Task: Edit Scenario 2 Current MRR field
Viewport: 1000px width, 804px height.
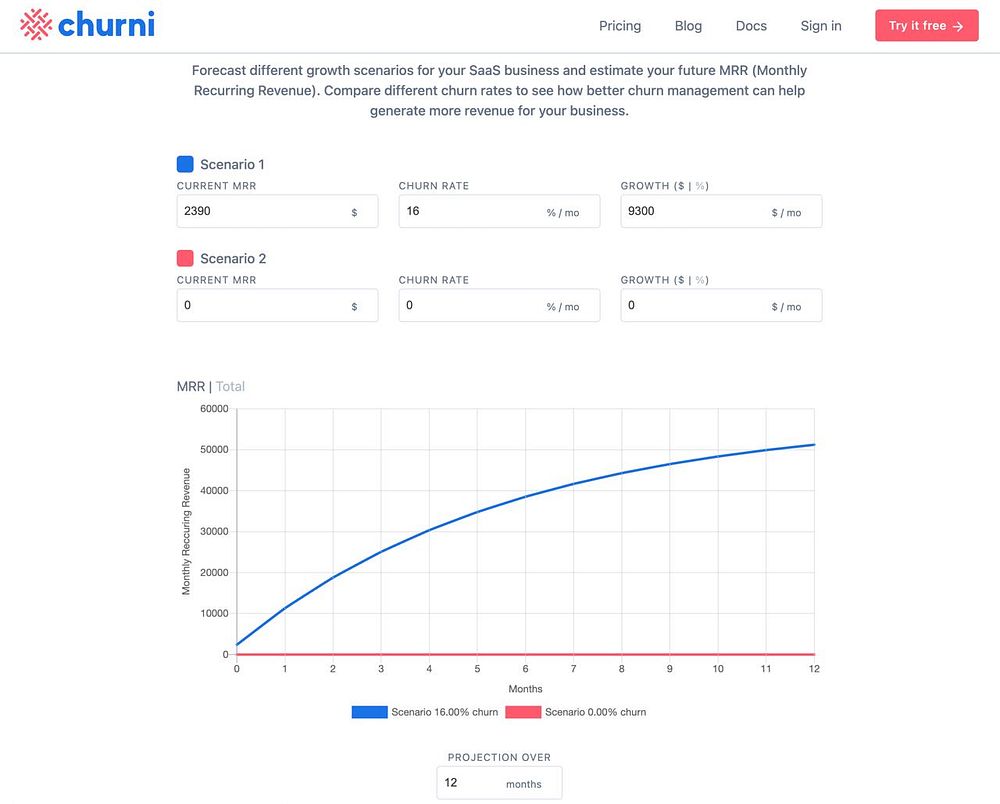Action: point(277,305)
